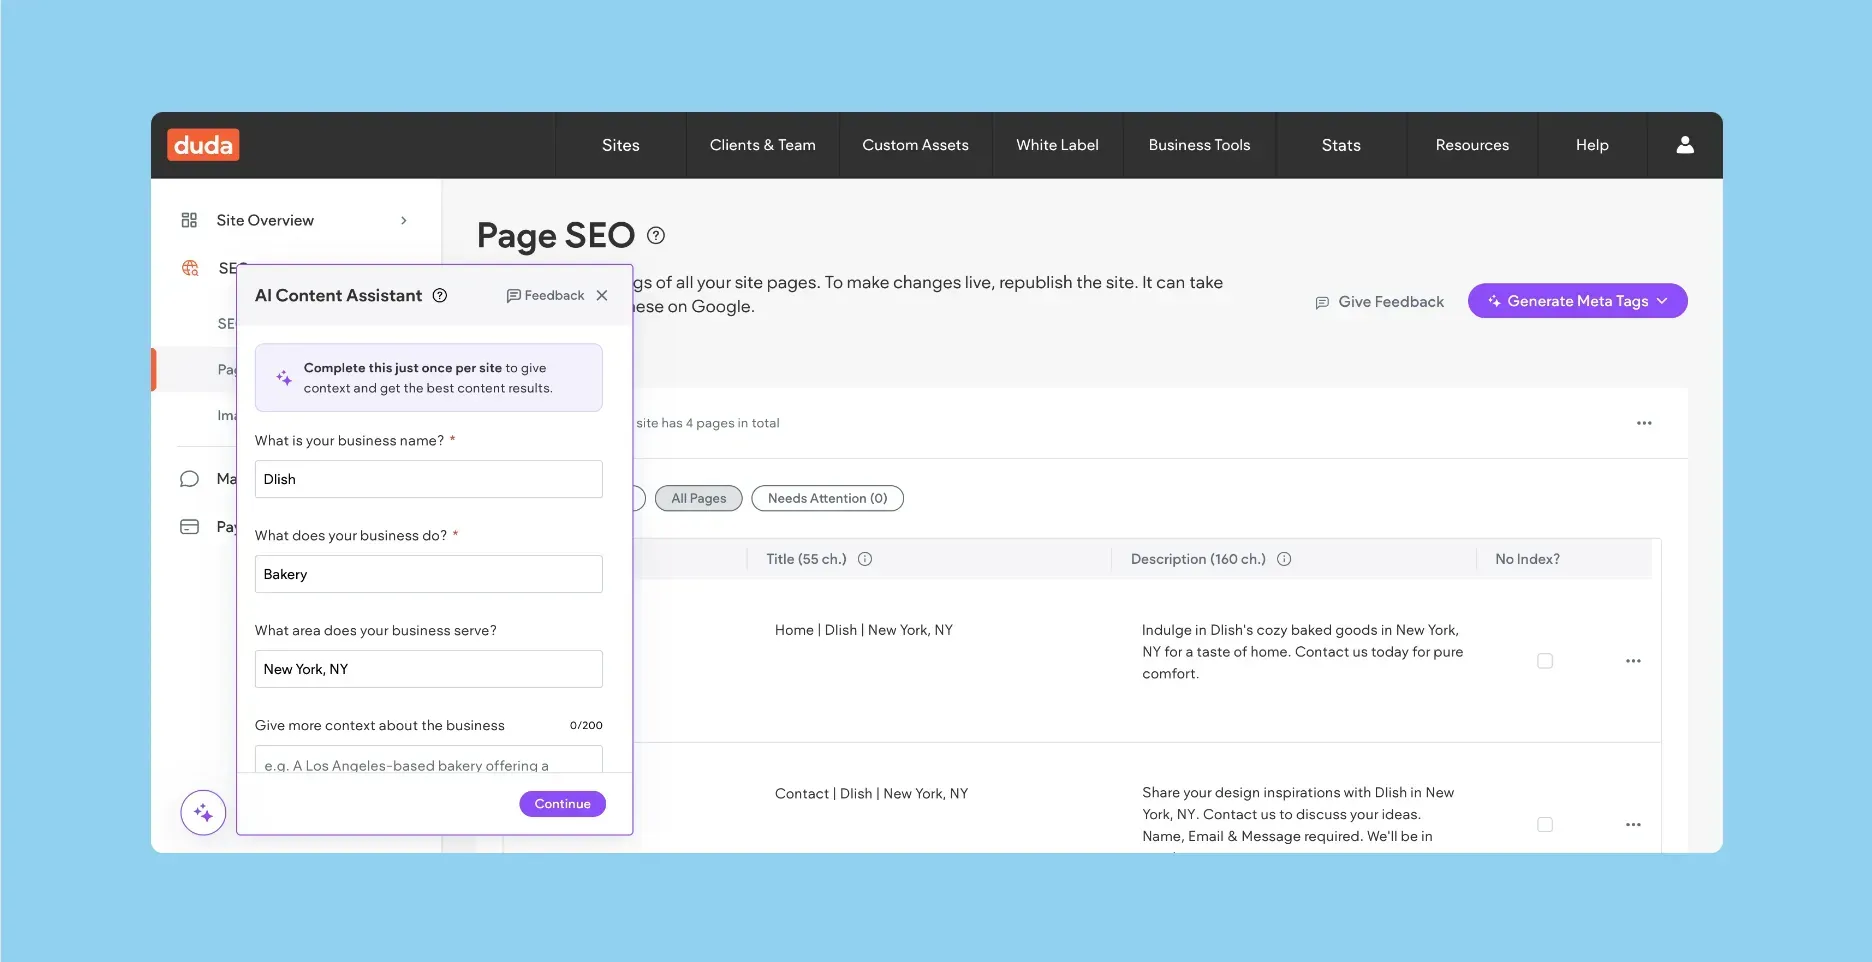Open the Help menu

[x=1592, y=145]
